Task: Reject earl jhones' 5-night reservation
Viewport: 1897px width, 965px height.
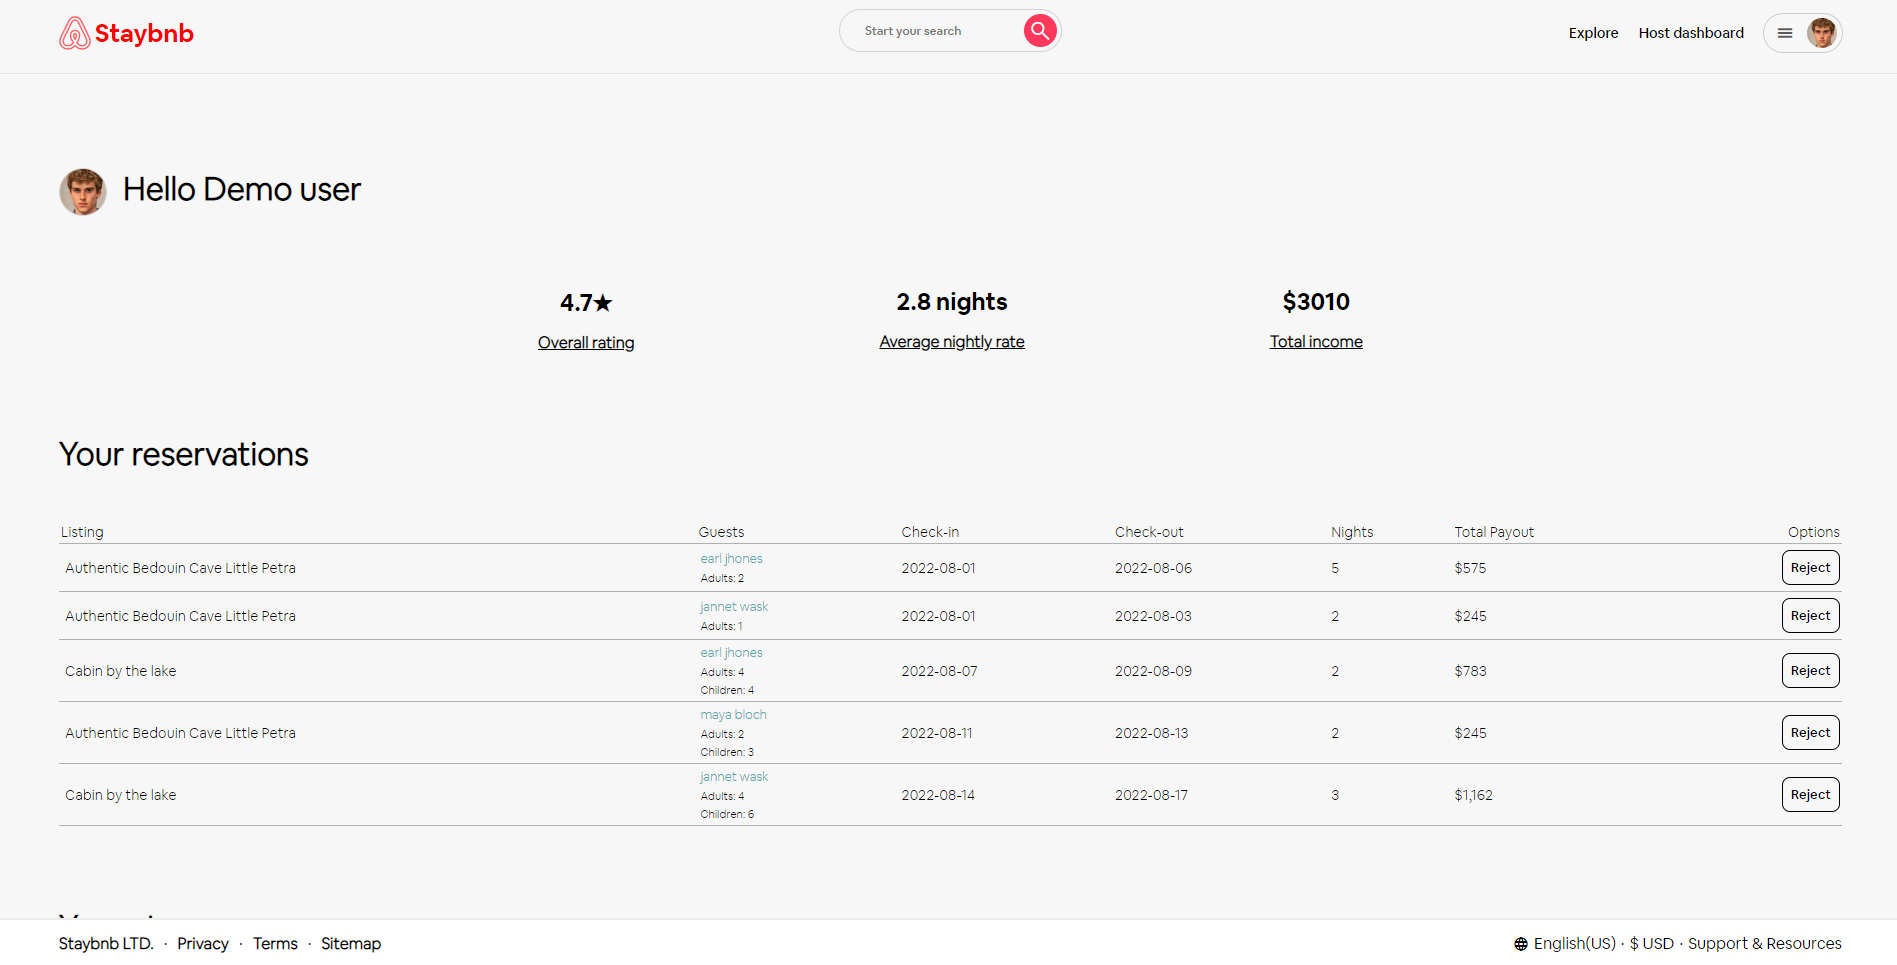Action: (1810, 567)
